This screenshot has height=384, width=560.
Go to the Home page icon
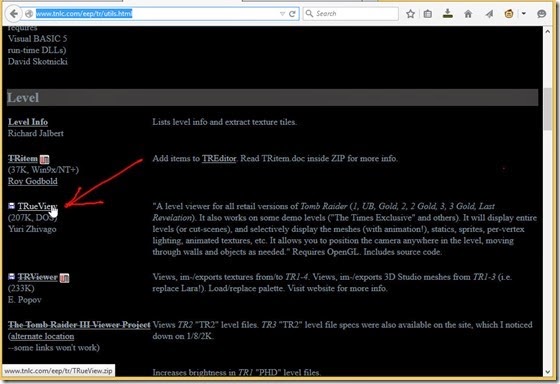[x=468, y=14]
